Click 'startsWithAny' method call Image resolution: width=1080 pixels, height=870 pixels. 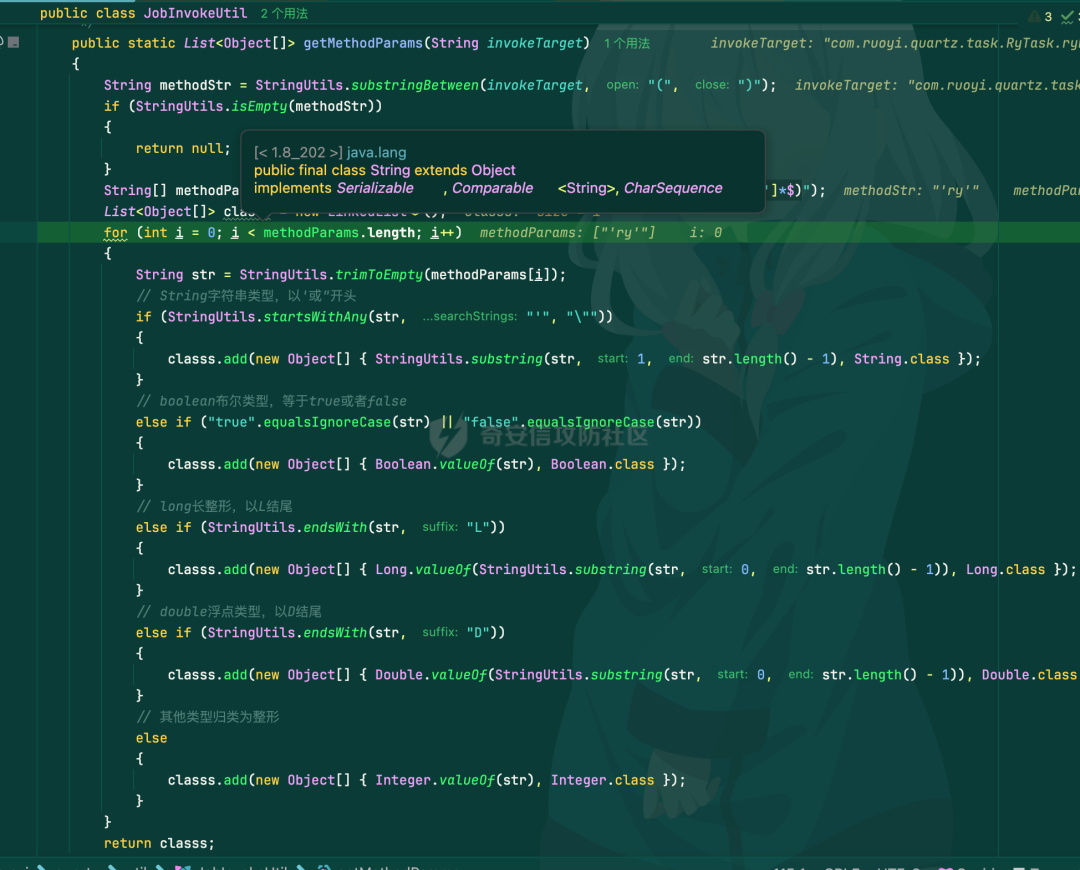(x=315, y=317)
